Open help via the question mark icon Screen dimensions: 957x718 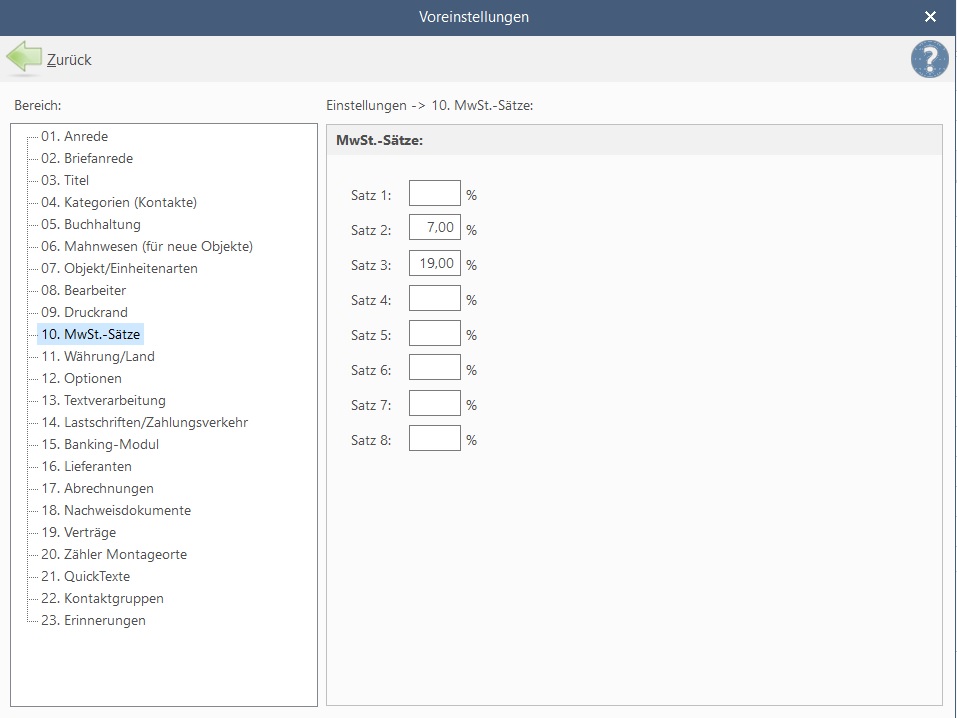coord(930,59)
